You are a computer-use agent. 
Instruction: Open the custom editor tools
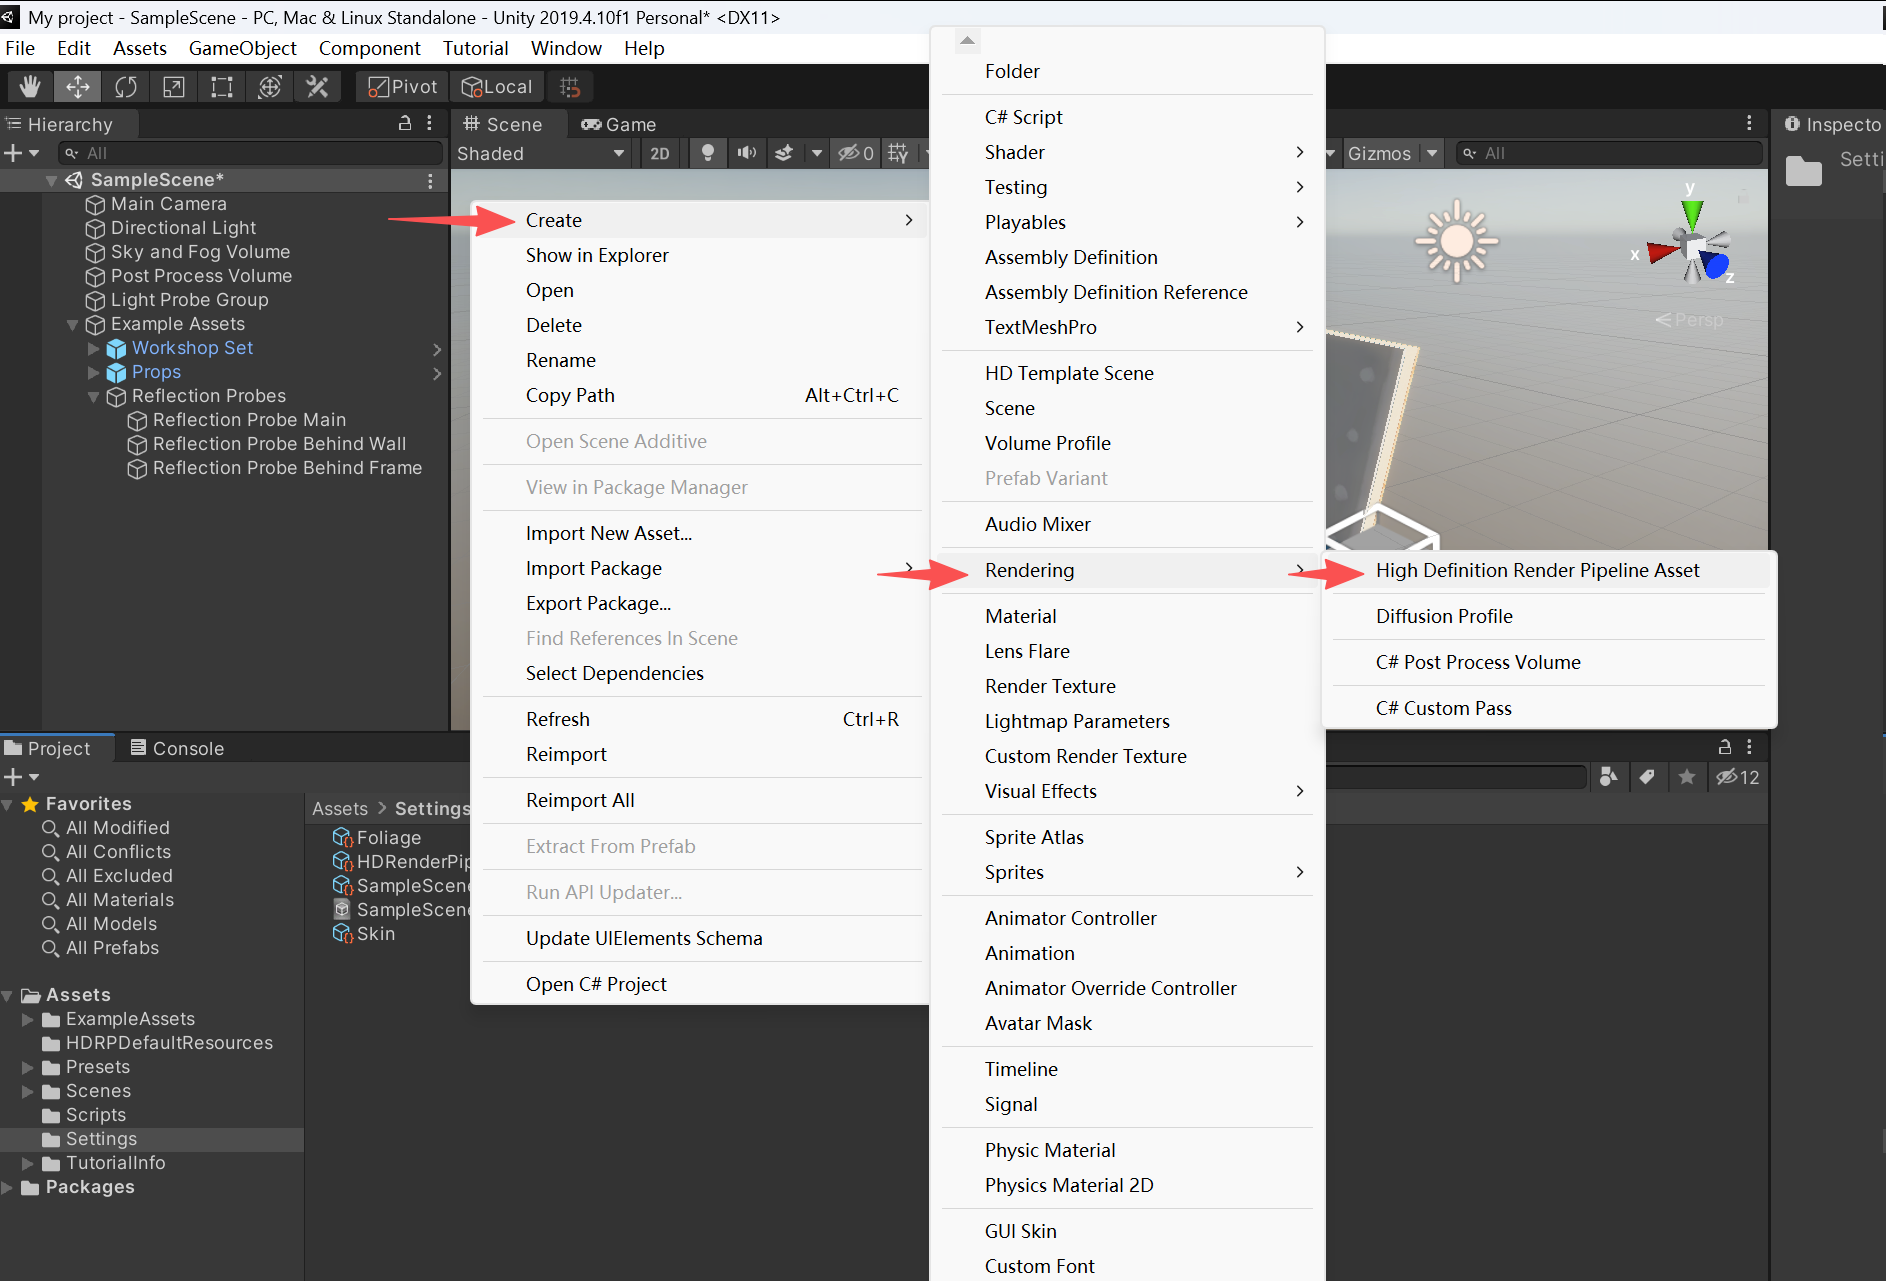point(318,87)
